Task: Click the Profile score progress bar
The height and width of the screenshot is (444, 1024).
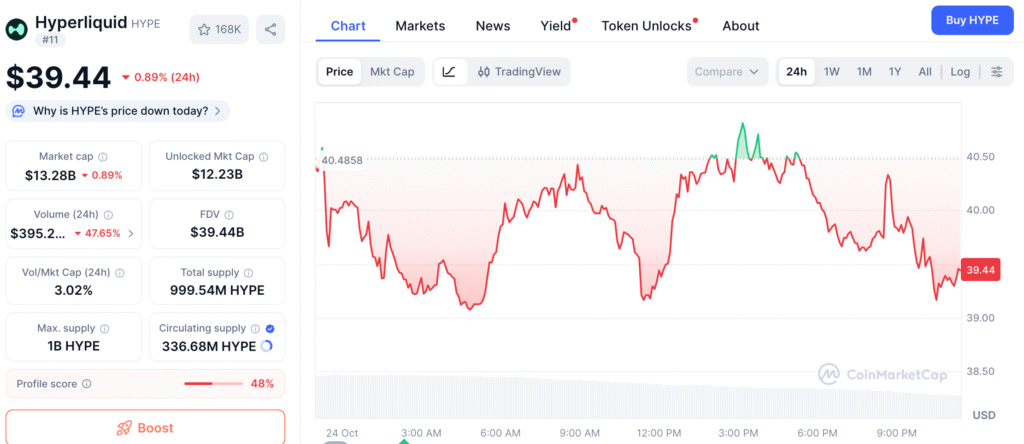Action: point(213,384)
